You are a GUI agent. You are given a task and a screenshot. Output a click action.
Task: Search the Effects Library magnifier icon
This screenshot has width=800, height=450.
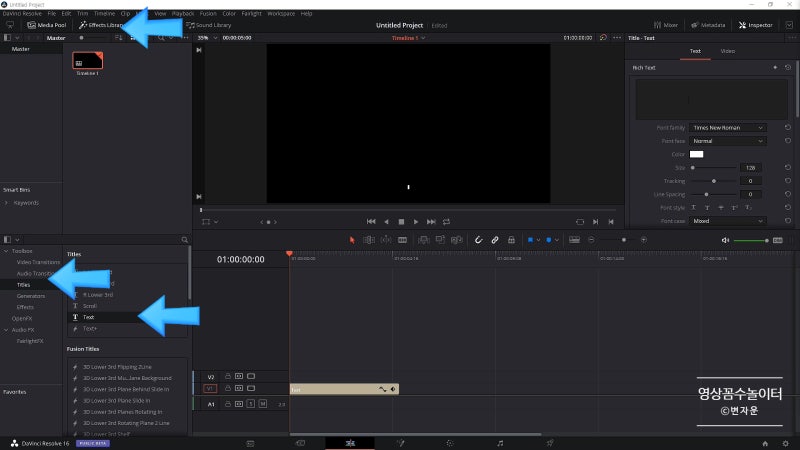coord(185,240)
